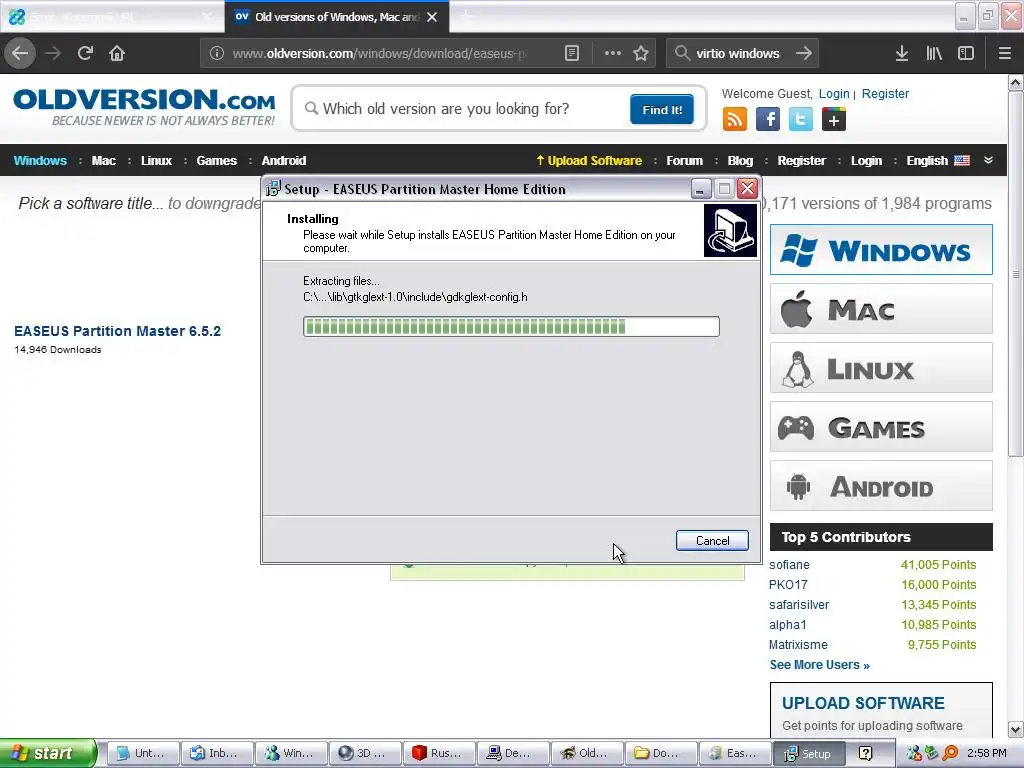Open contributor sofiane's profile

(789, 565)
